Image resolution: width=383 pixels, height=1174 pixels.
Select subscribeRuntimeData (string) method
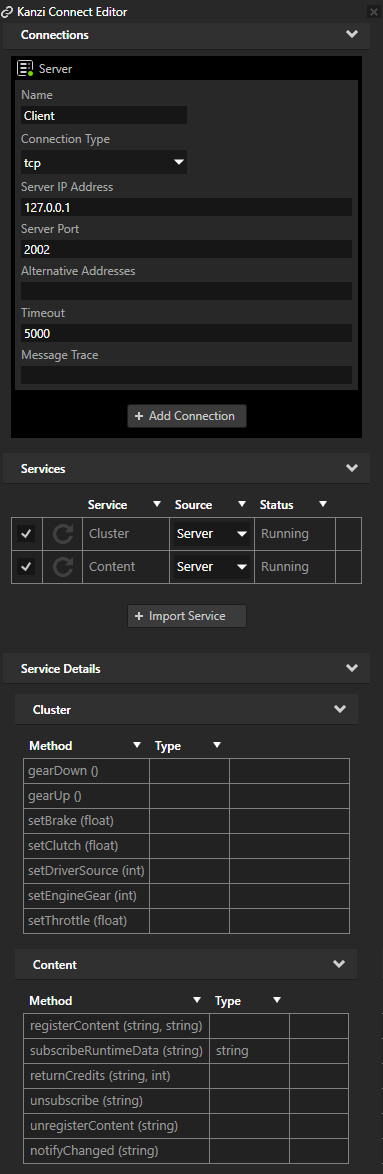point(116,1050)
